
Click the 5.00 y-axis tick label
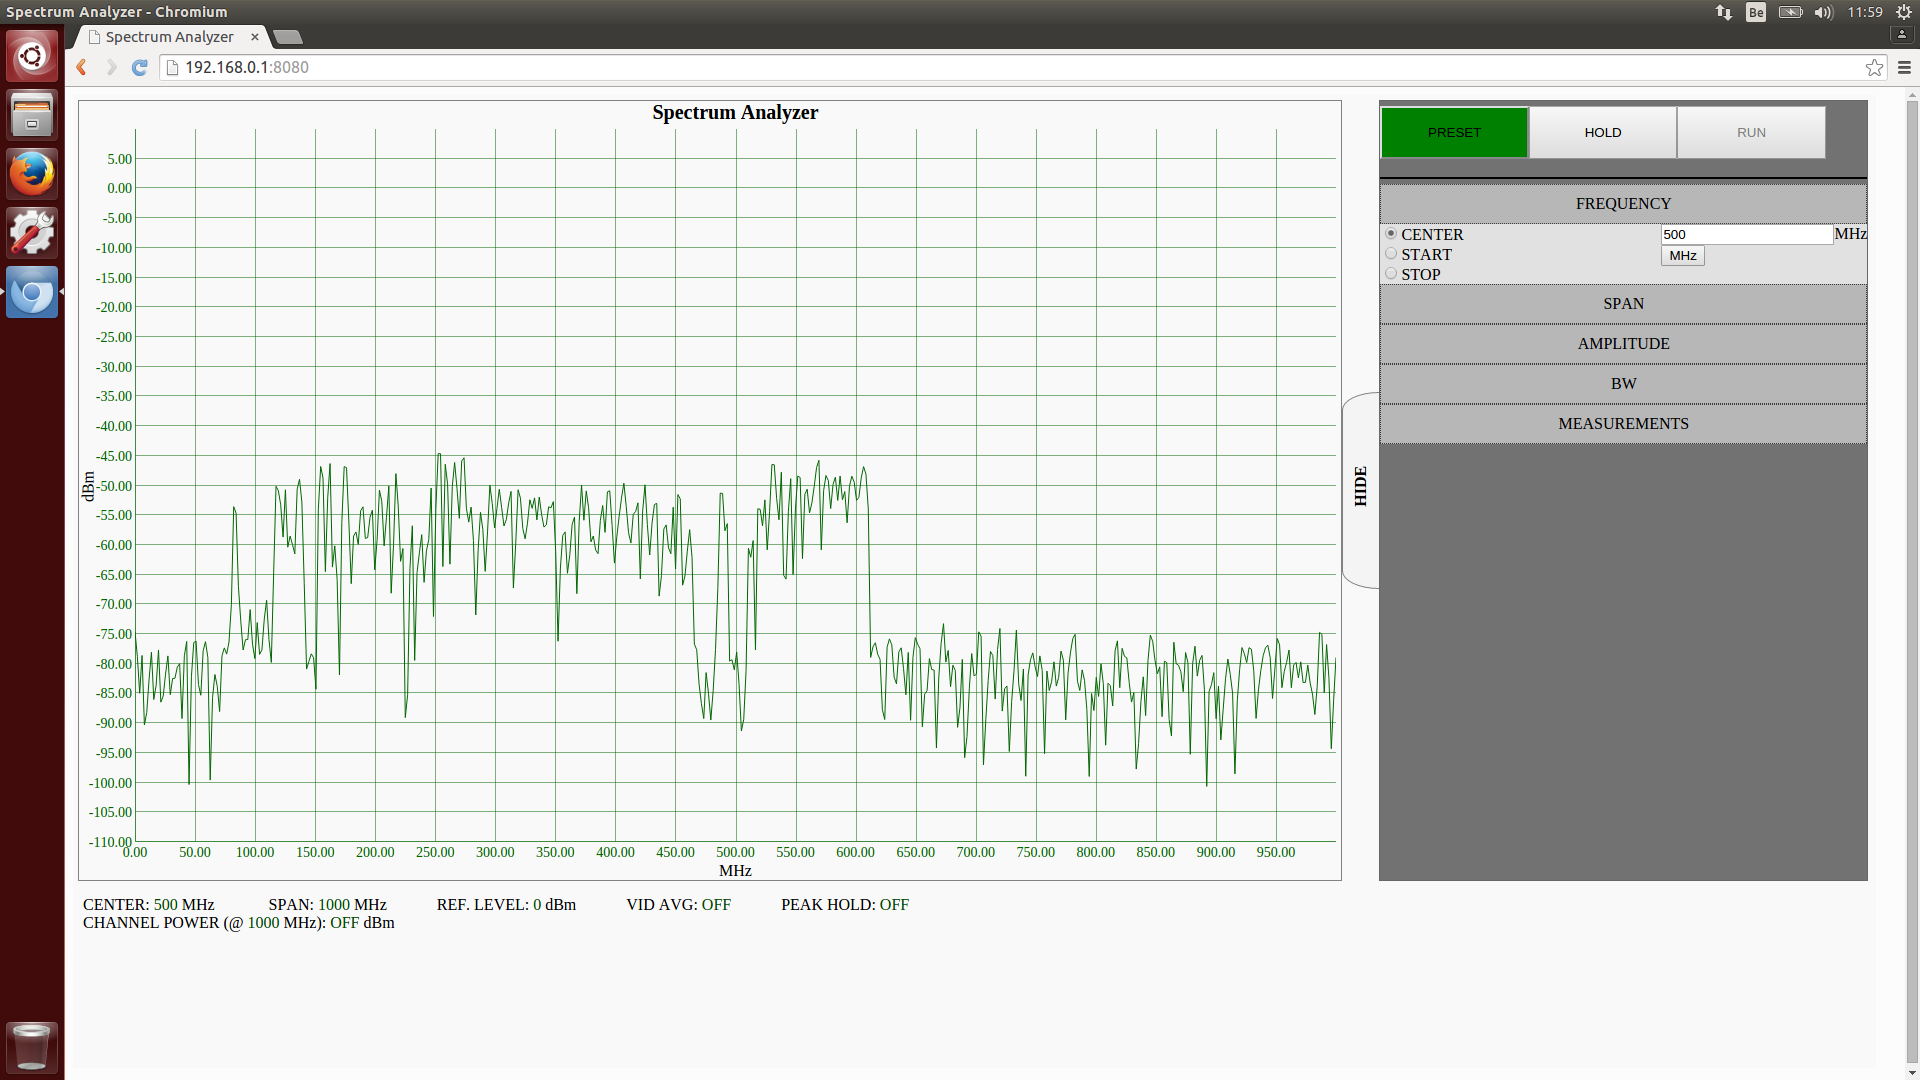119,159
